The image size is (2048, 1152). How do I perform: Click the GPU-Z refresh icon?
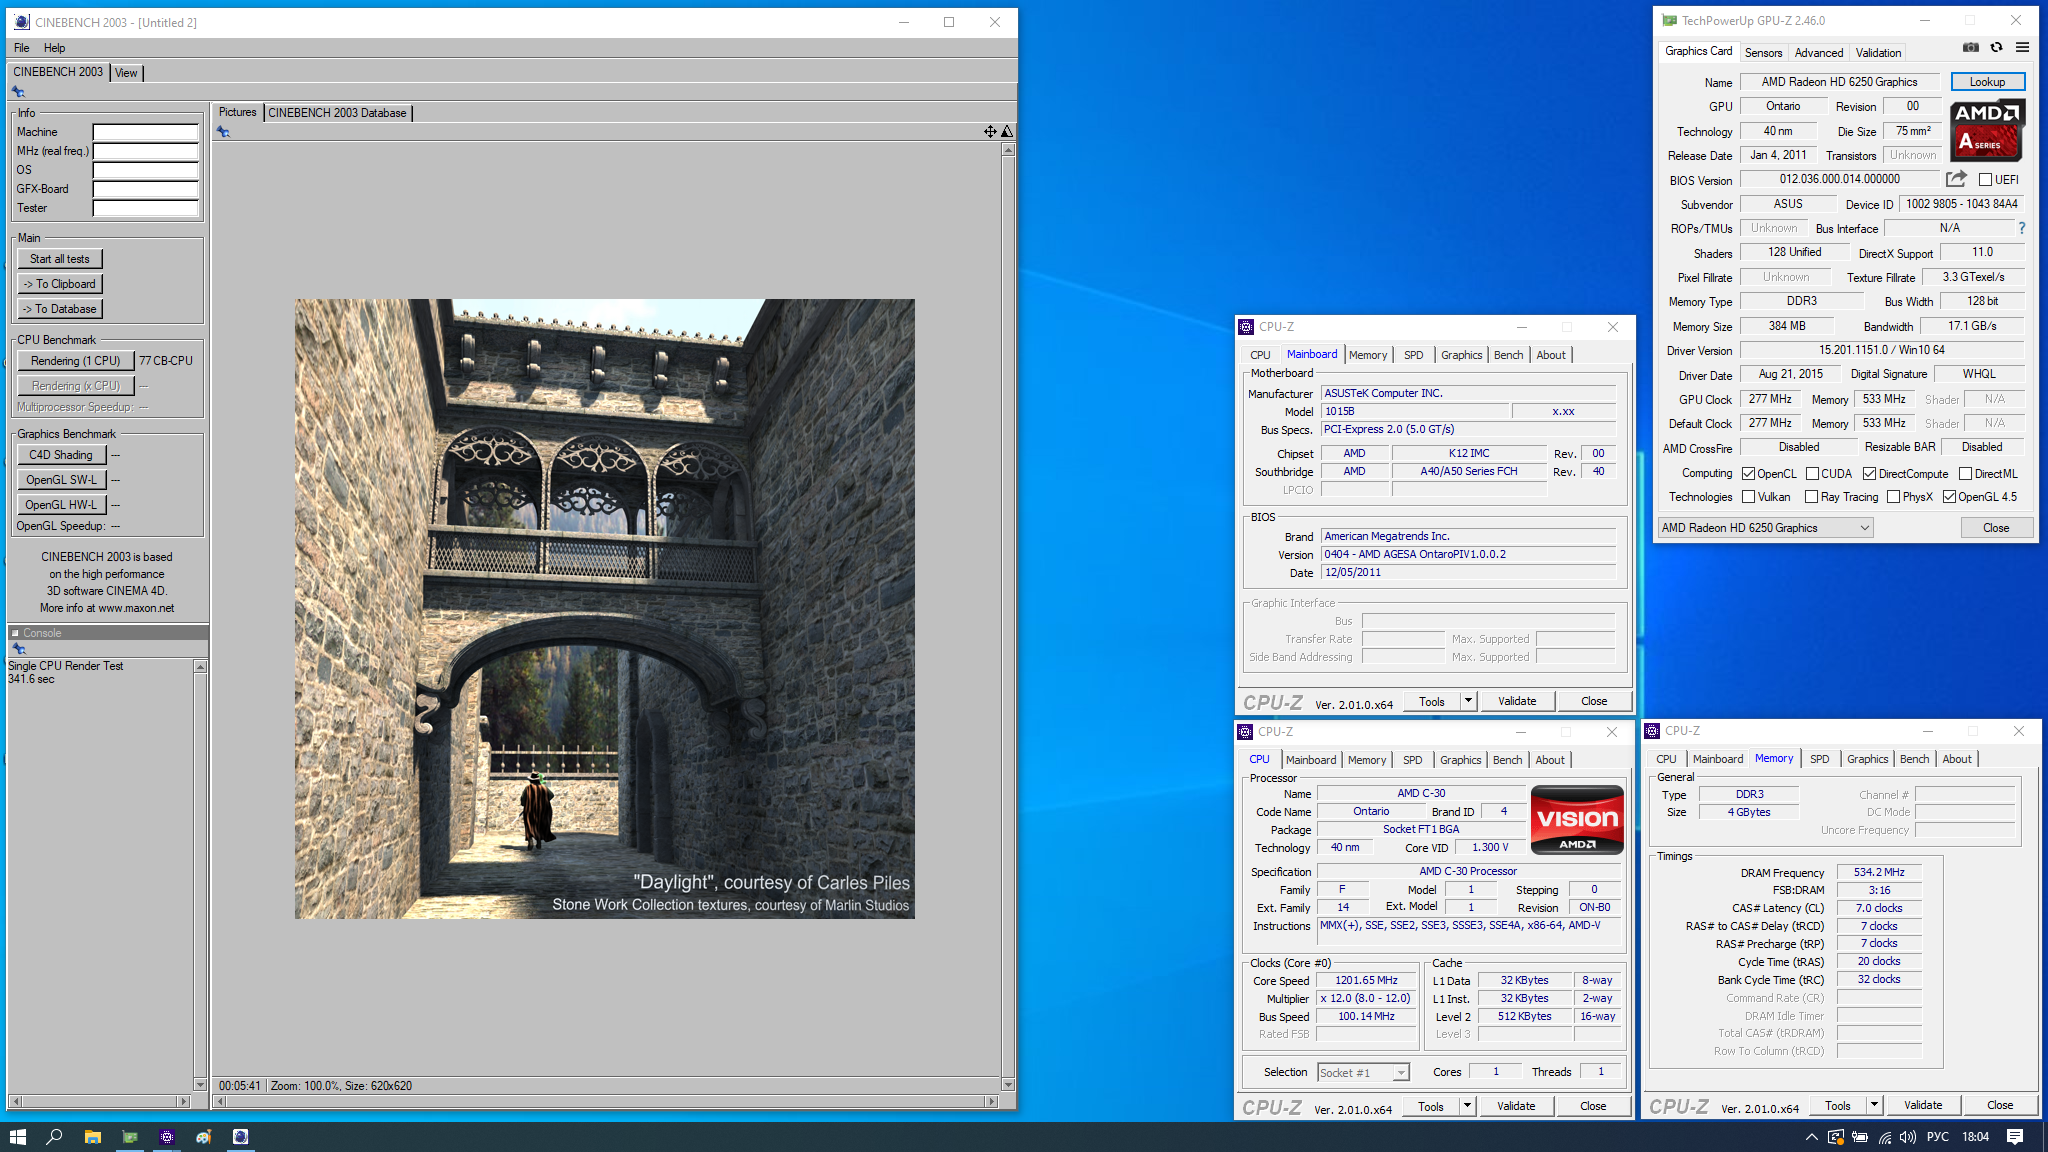[x=1996, y=48]
